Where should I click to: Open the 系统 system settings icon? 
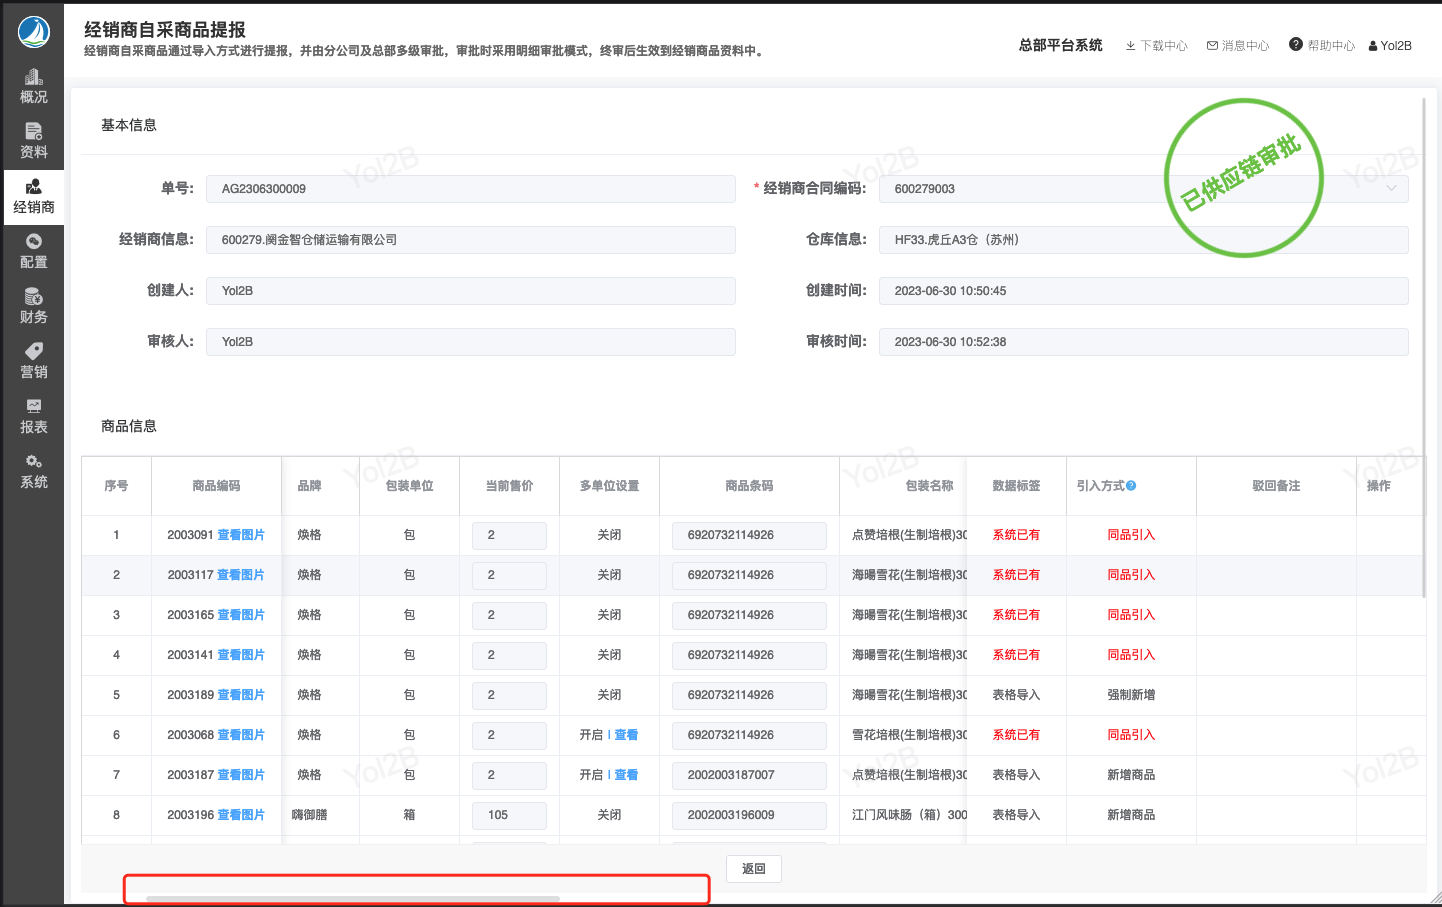[34, 472]
